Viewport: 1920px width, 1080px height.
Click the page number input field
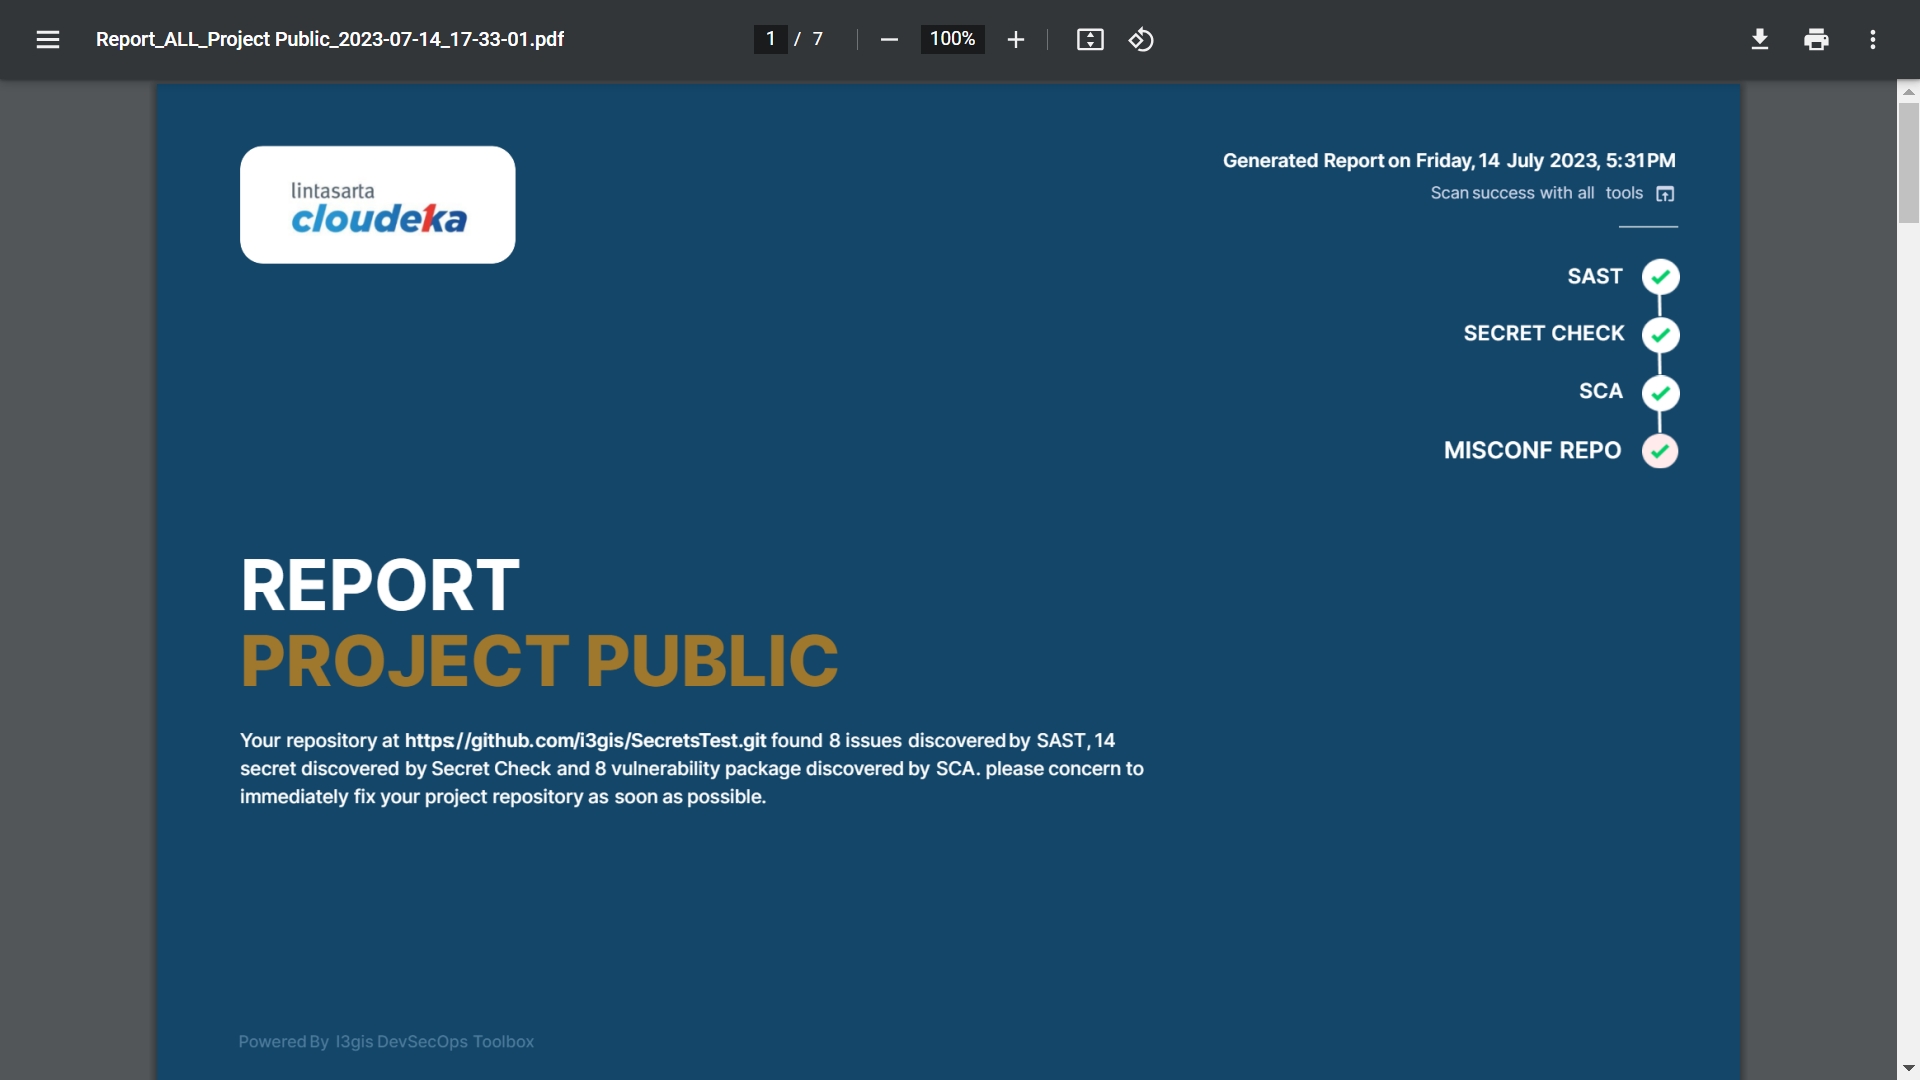(x=770, y=39)
